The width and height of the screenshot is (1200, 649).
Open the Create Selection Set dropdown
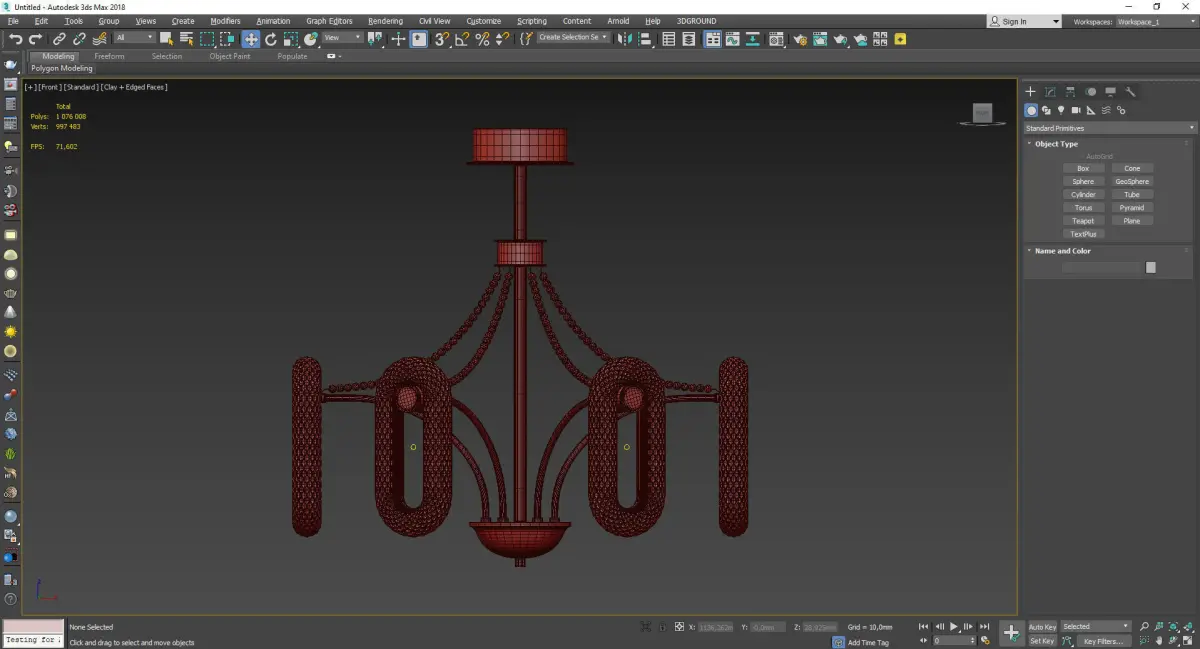pyautogui.click(x=573, y=38)
